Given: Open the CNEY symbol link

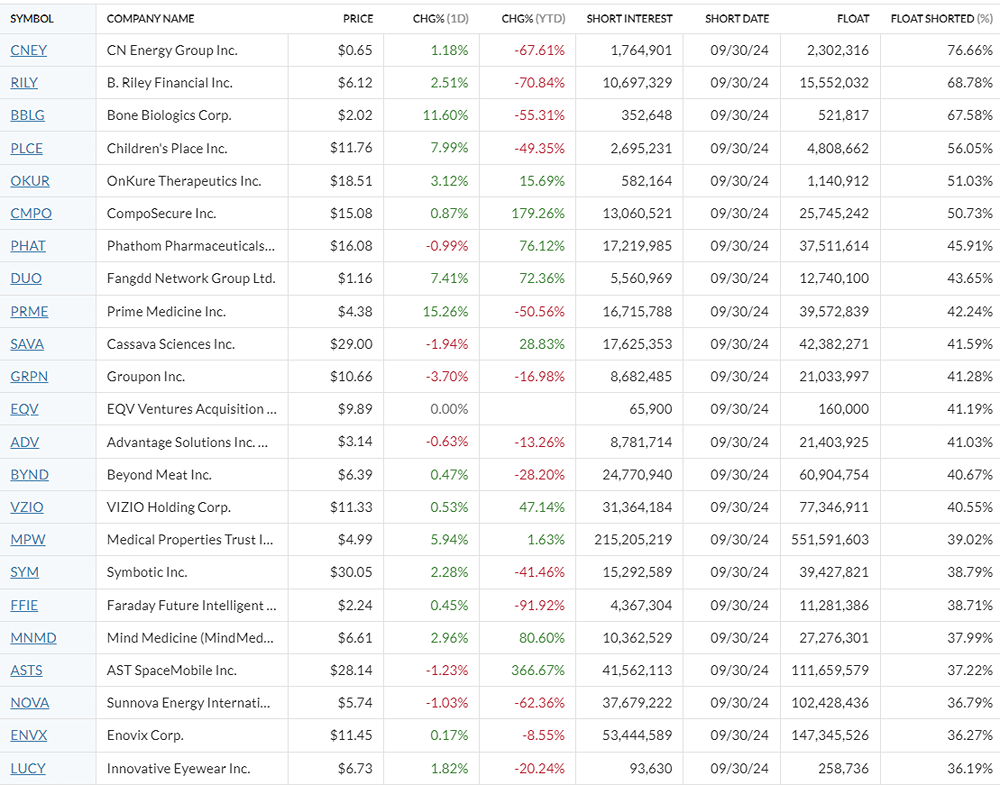Looking at the screenshot, I should pyautogui.click(x=28, y=50).
